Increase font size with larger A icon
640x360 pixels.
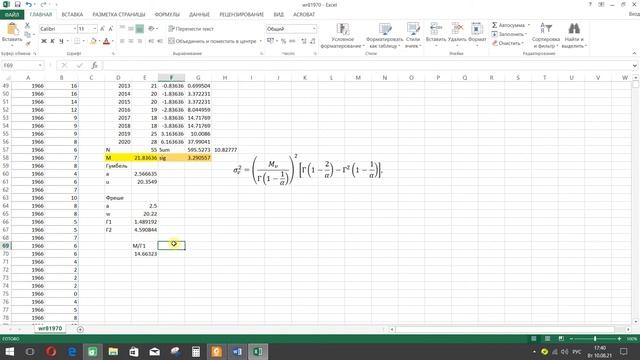[102, 29]
